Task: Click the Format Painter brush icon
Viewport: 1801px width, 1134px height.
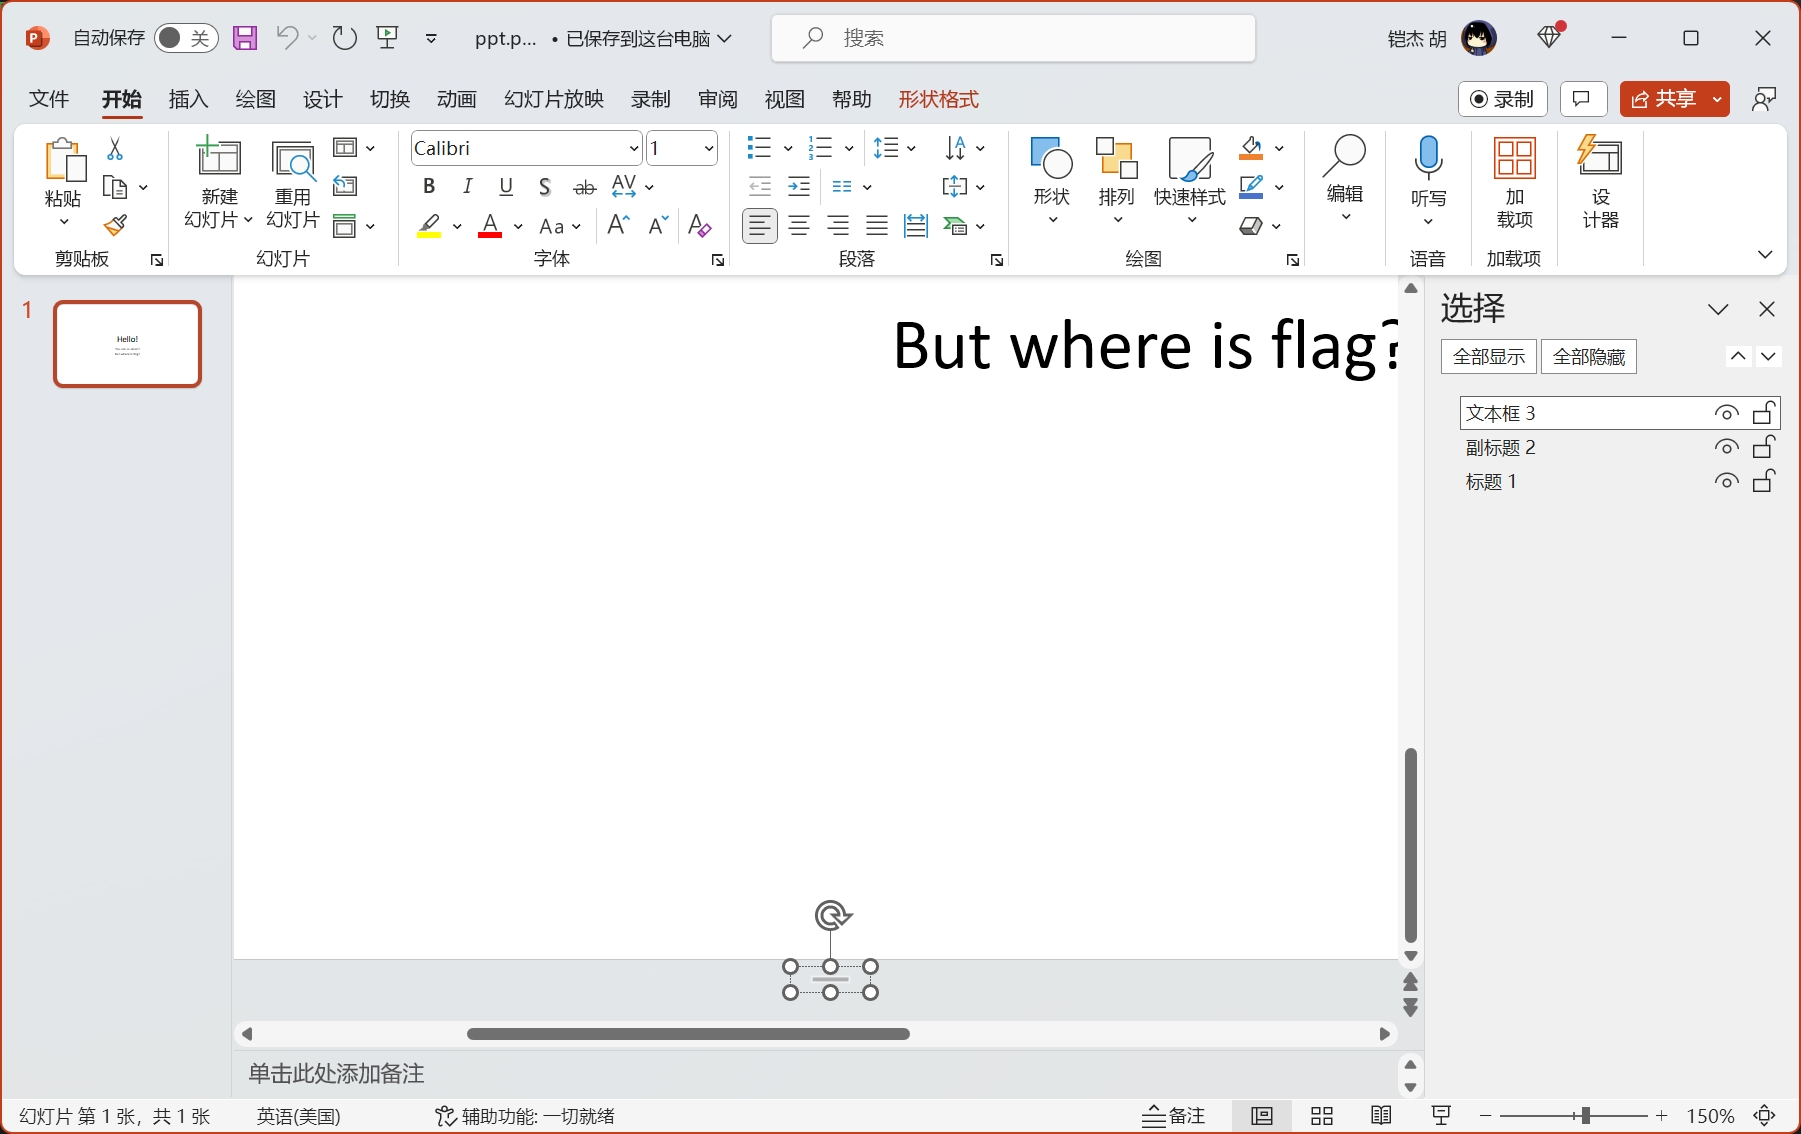Action: tap(116, 226)
